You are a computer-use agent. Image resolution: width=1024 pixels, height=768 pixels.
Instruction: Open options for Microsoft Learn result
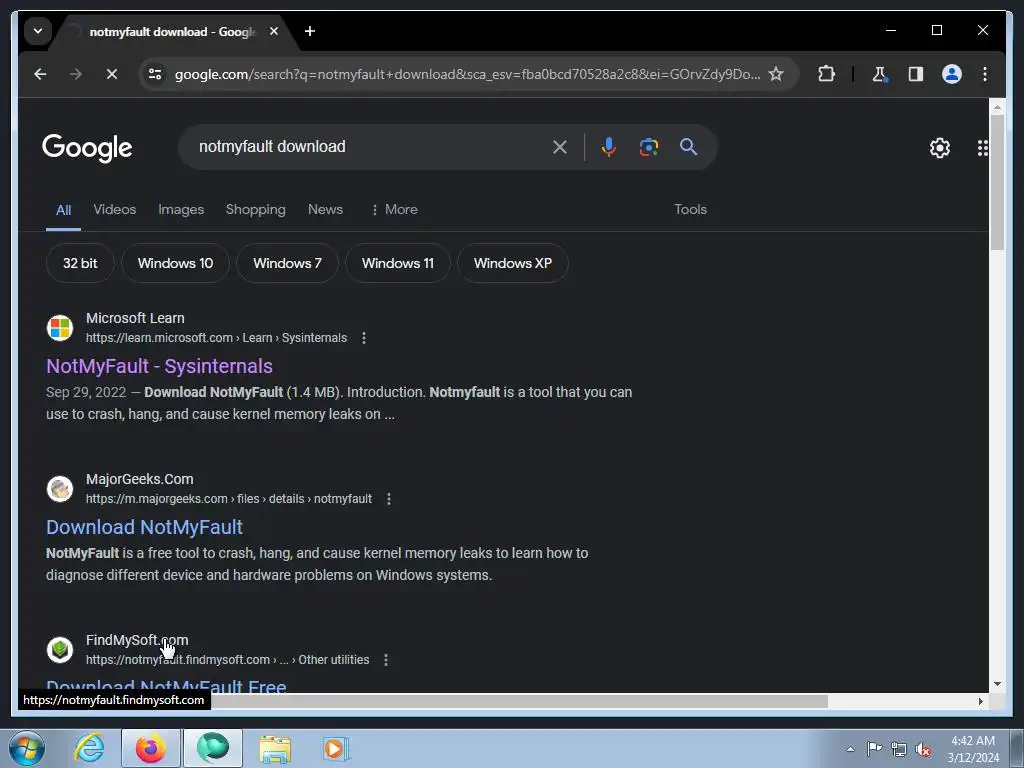click(x=364, y=338)
